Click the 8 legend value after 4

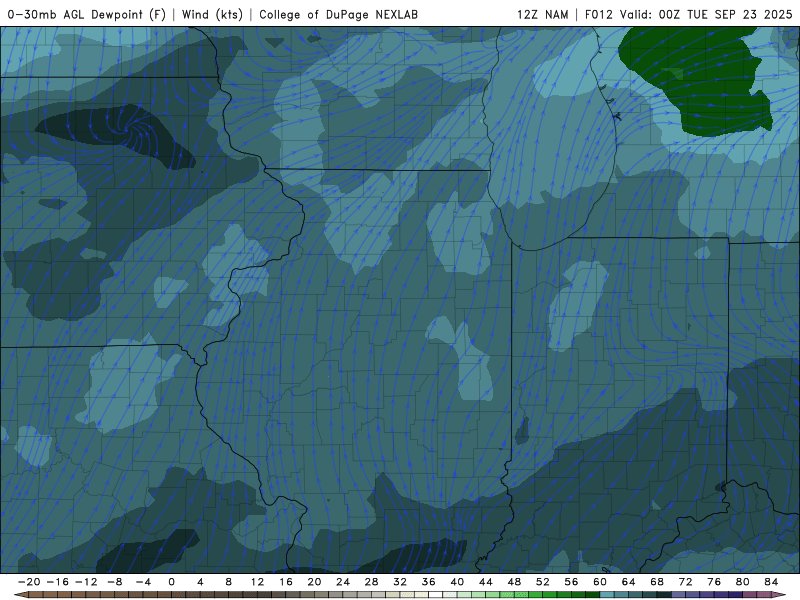click(x=229, y=582)
